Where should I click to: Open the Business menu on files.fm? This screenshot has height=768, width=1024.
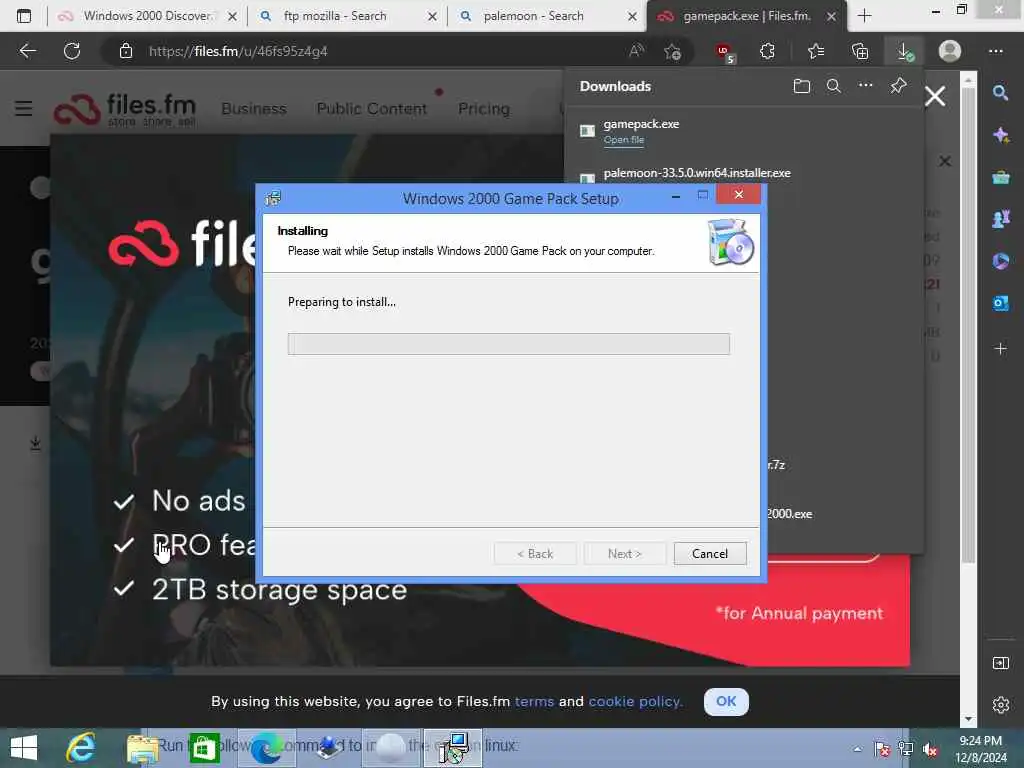point(254,108)
